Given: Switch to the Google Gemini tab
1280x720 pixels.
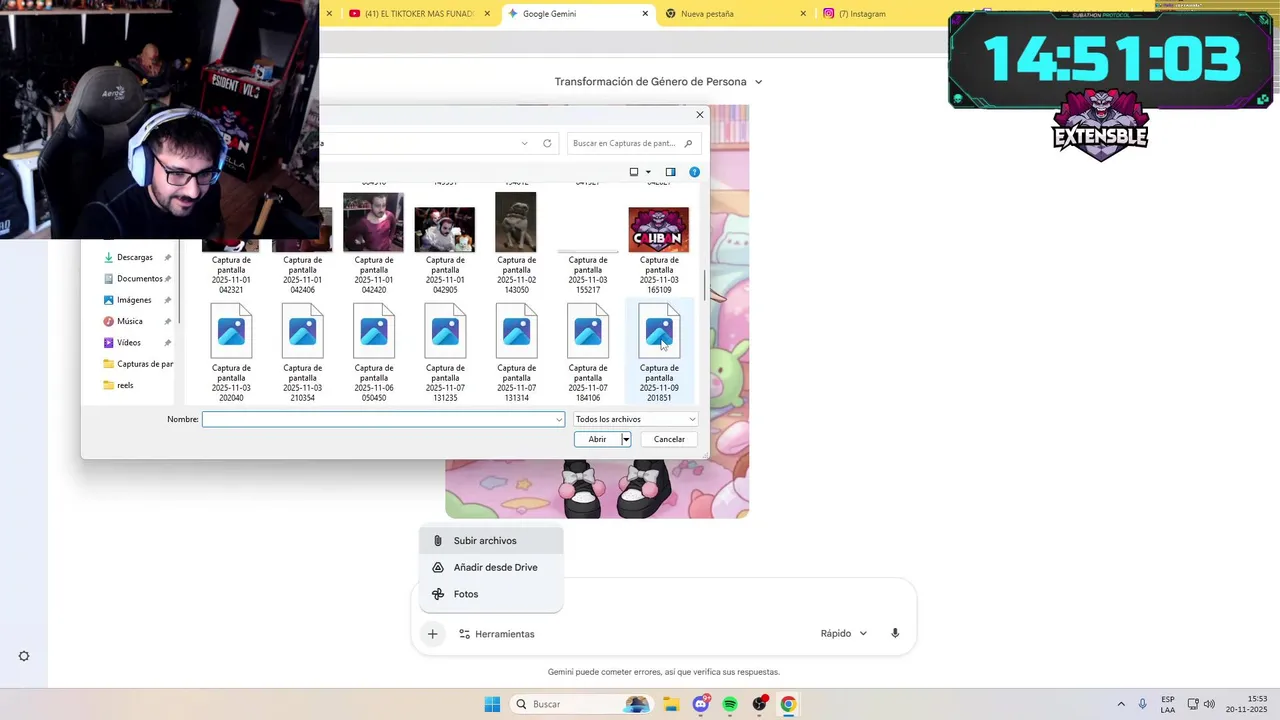Looking at the screenshot, I should [578, 14].
